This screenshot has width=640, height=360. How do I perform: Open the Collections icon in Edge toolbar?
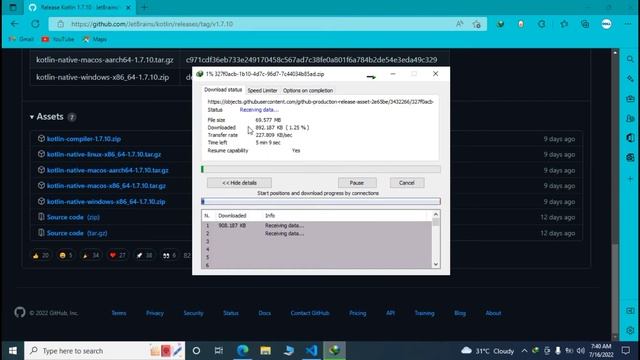tap(585, 24)
